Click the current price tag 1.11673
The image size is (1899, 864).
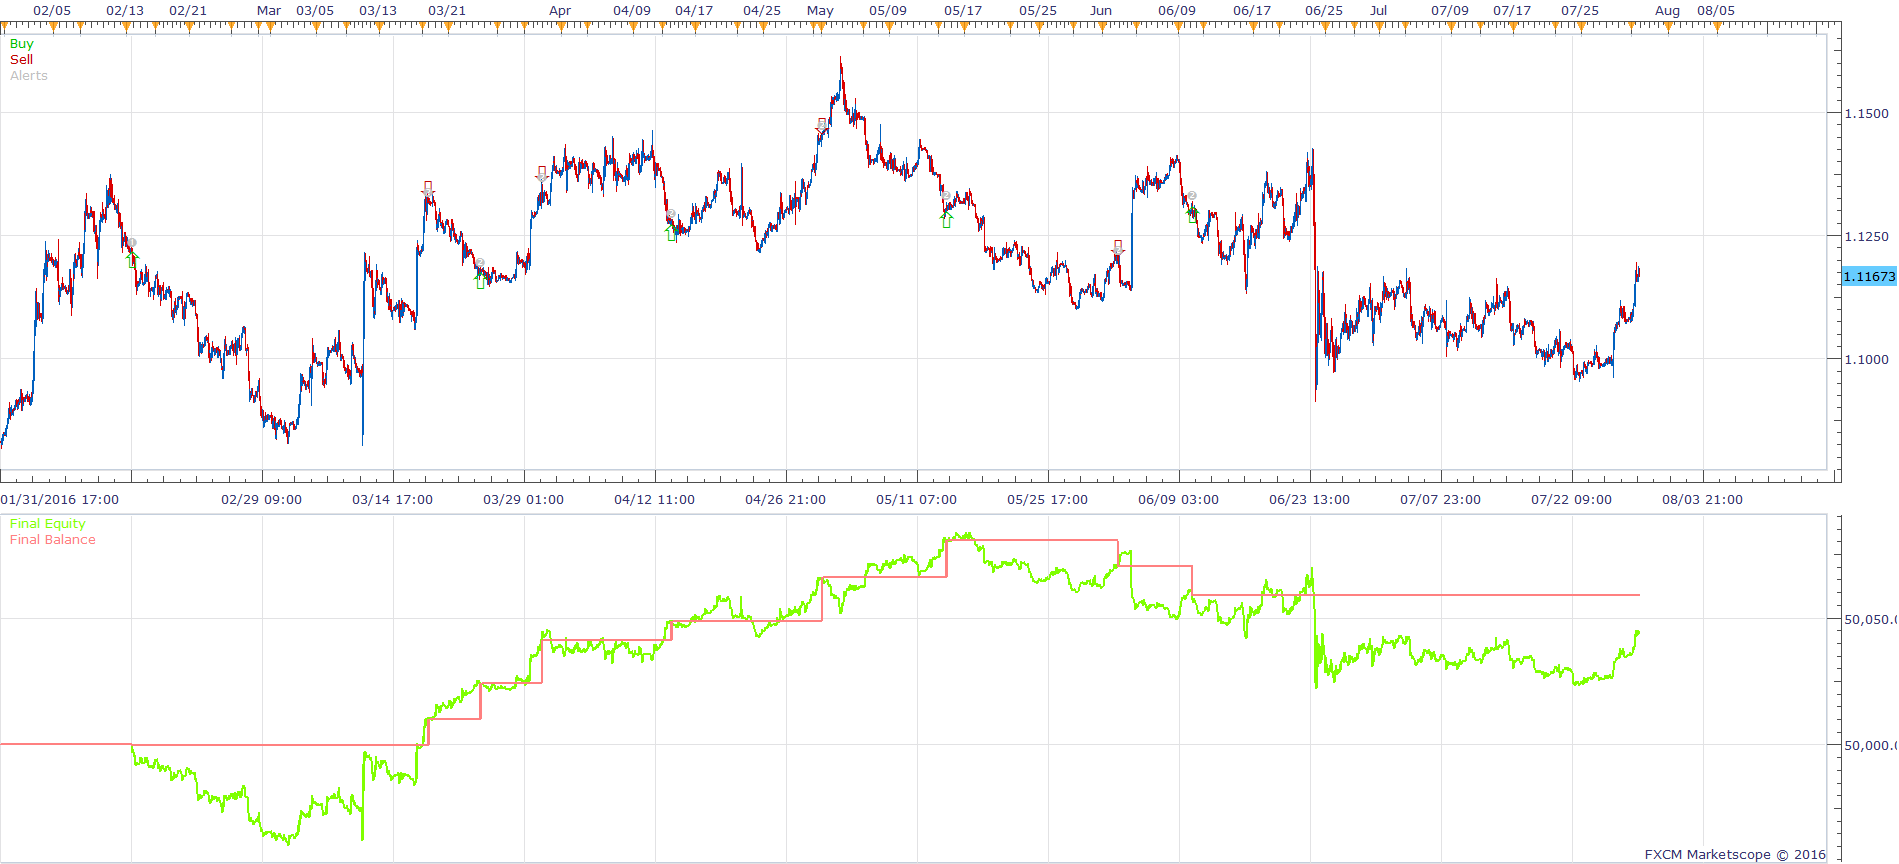pyautogui.click(x=1869, y=276)
